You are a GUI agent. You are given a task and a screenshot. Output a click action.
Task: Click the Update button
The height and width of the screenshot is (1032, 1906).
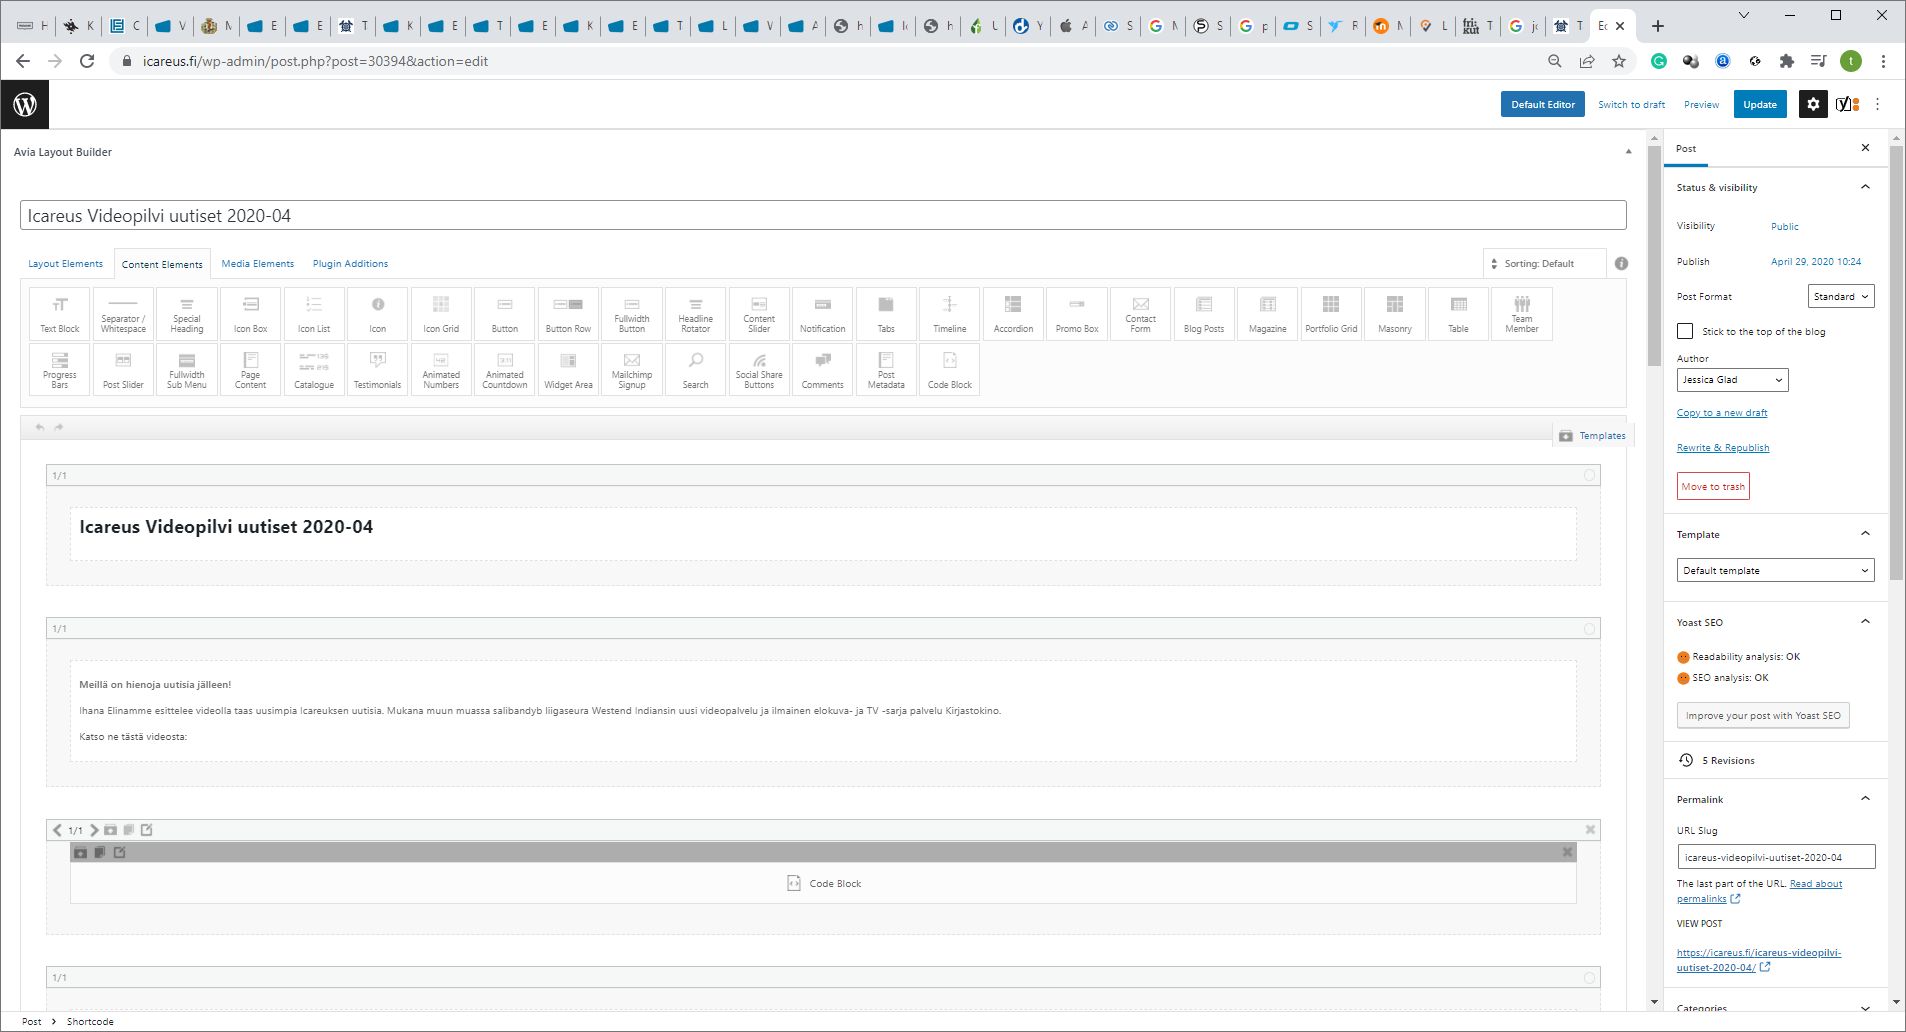pyautogui.click(x=1759, y=104)
